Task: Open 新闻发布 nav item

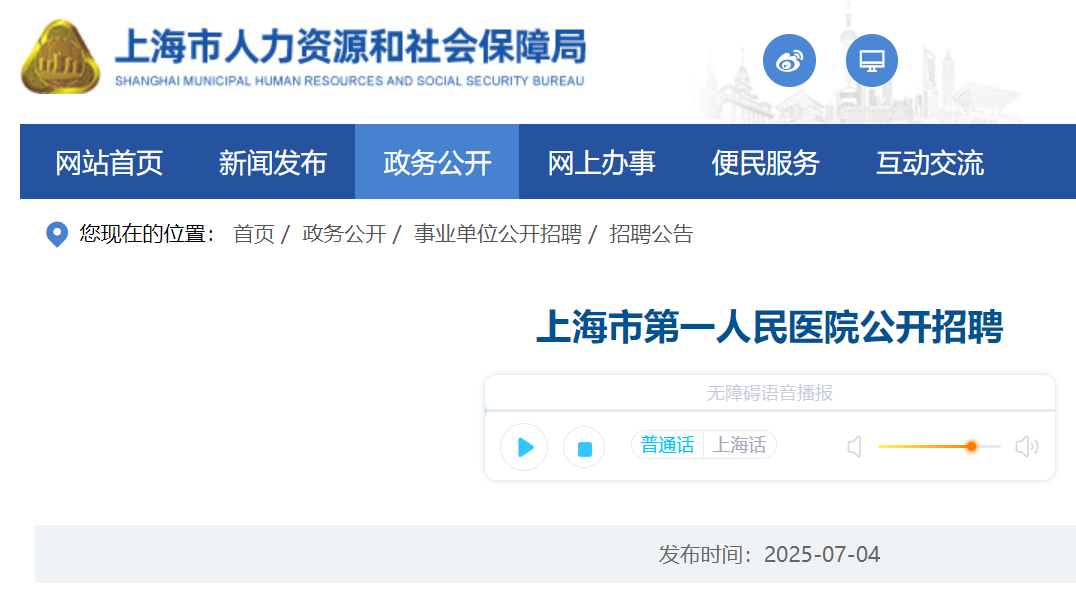Action: tap(272, 163)
